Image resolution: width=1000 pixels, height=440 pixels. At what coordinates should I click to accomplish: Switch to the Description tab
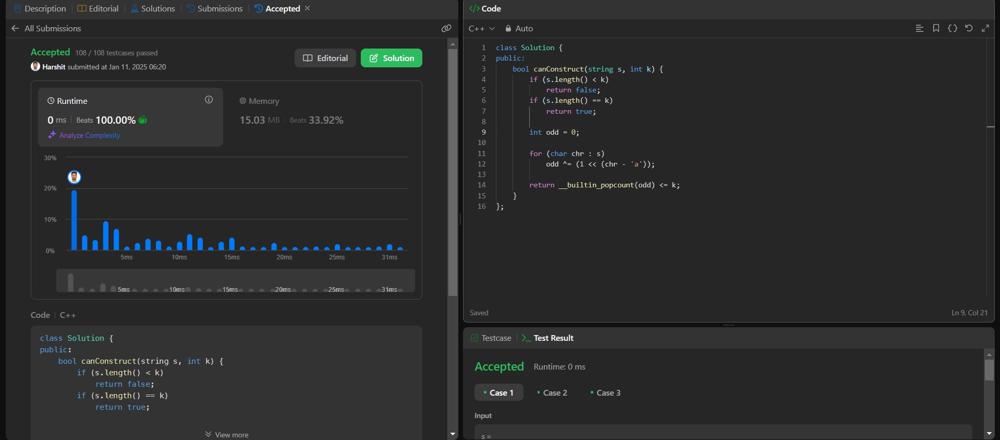point(39,8)
